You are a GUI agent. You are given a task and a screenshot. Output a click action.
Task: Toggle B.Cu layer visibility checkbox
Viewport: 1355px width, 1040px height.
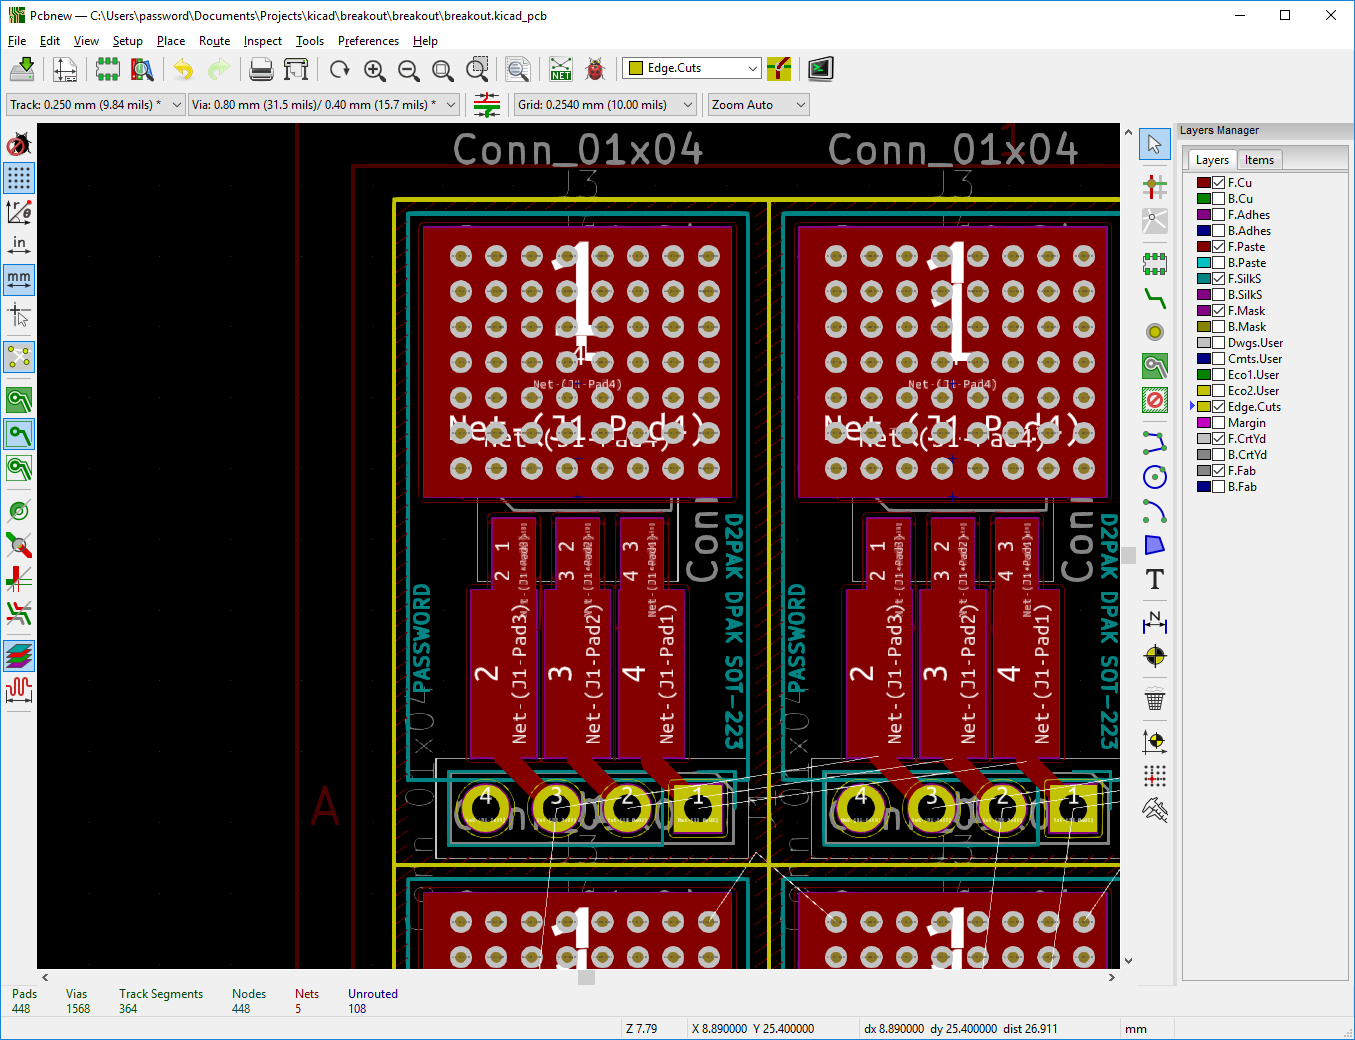point(1219,199)
